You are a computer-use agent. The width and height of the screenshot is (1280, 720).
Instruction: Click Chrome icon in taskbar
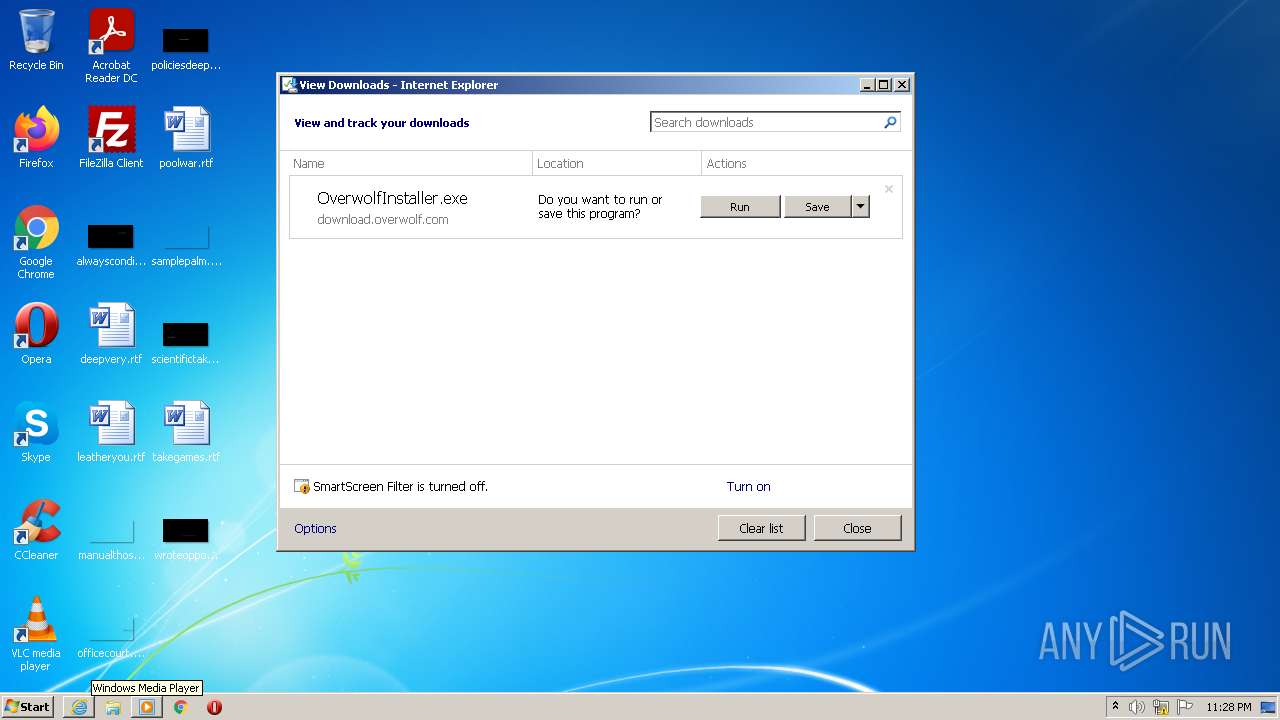click(x=181, y=707)
